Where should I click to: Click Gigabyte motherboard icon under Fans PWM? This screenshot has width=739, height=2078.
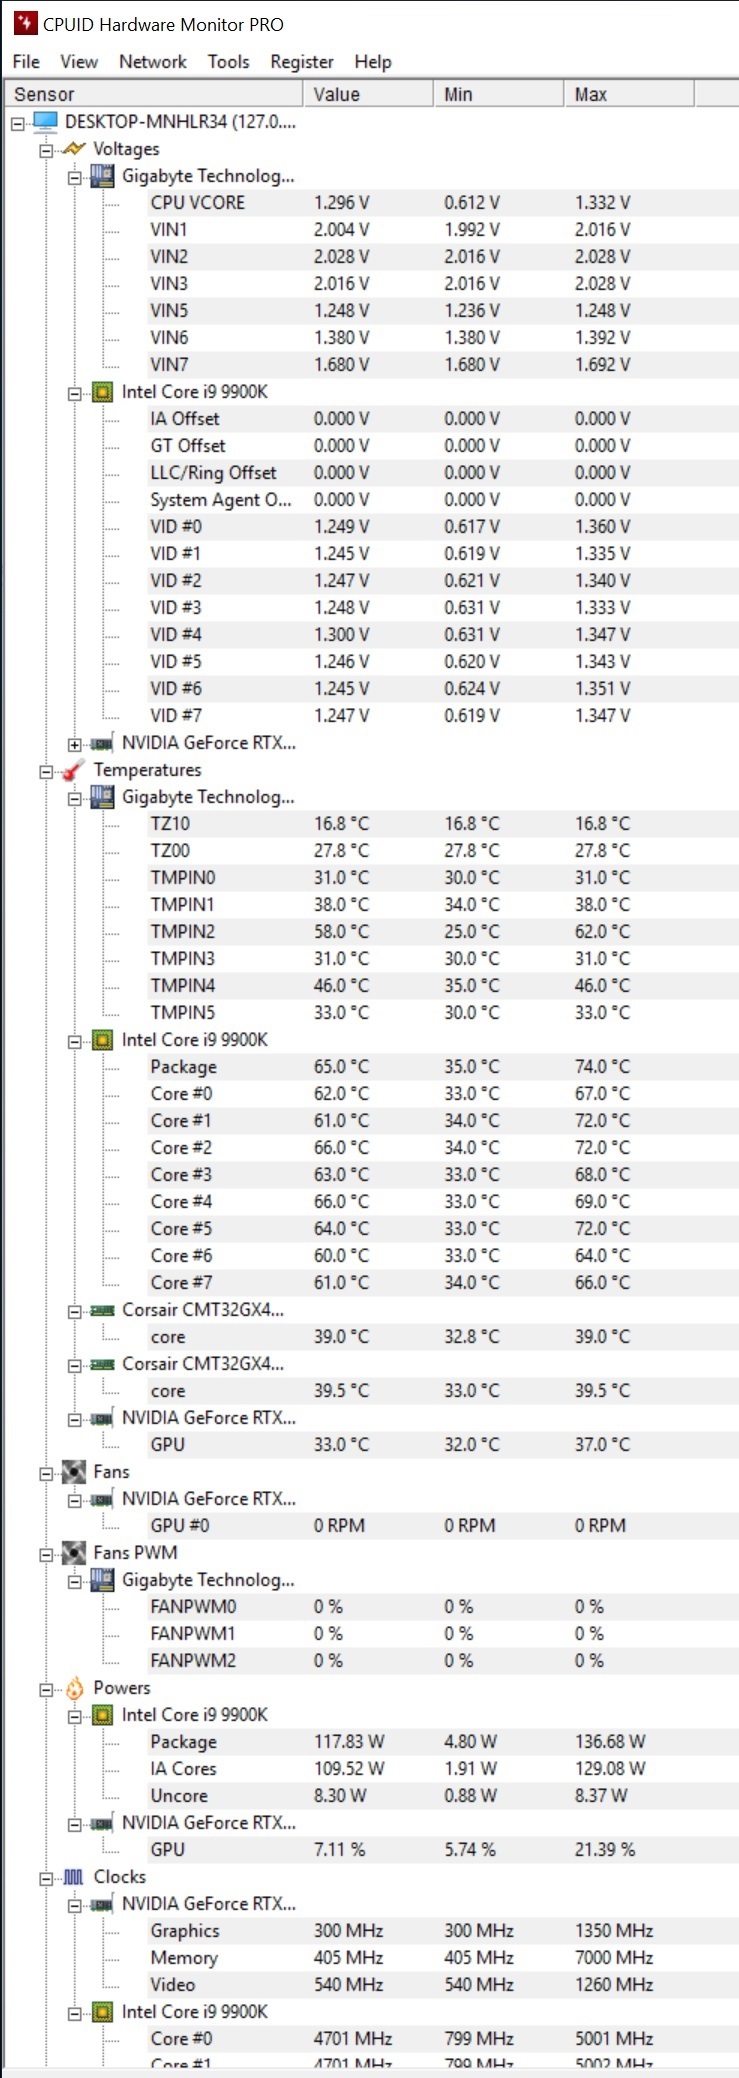[102, 1580]
